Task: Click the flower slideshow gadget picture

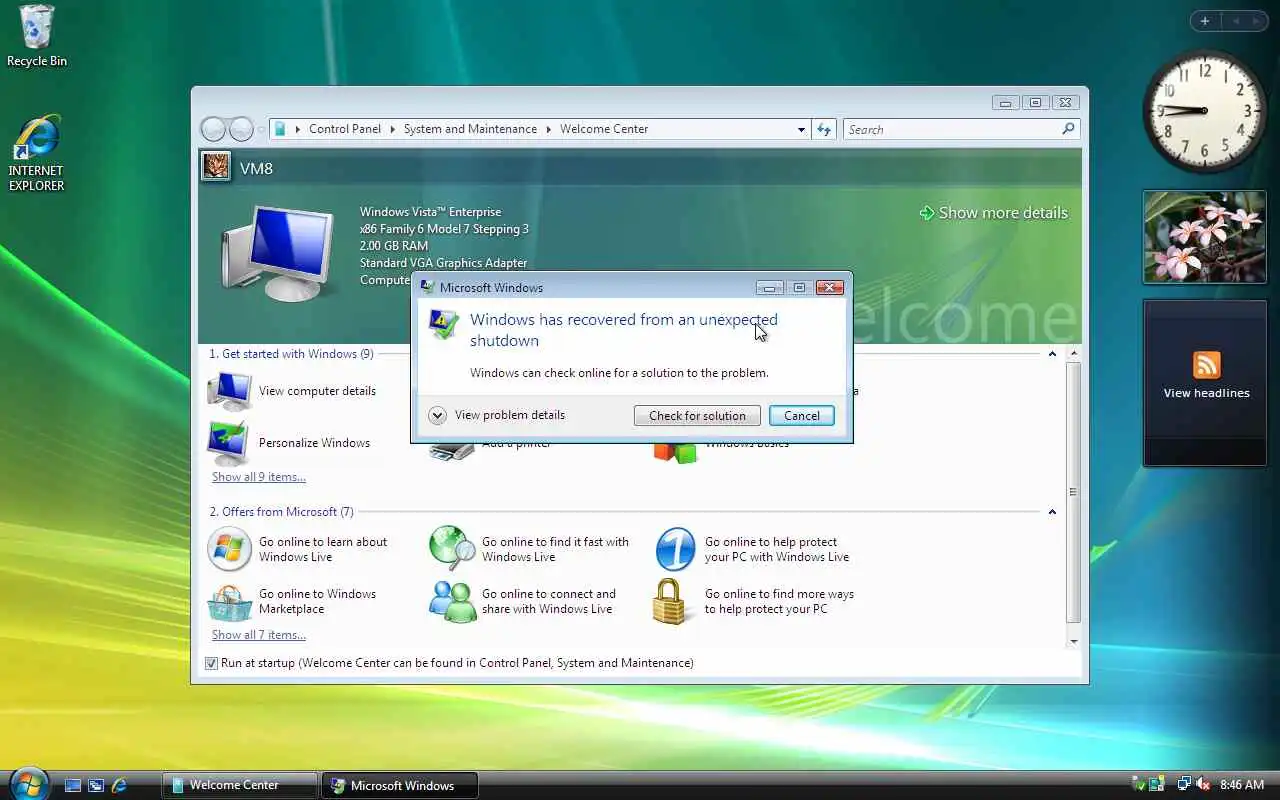Action: pos(1204,237)
